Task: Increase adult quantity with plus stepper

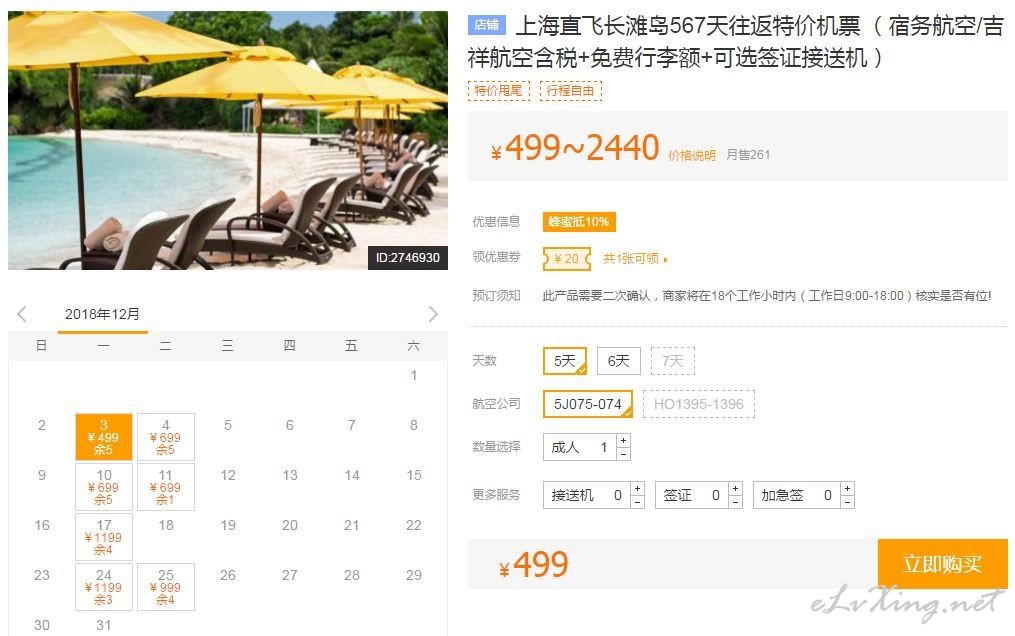Action: click(623, 440)
